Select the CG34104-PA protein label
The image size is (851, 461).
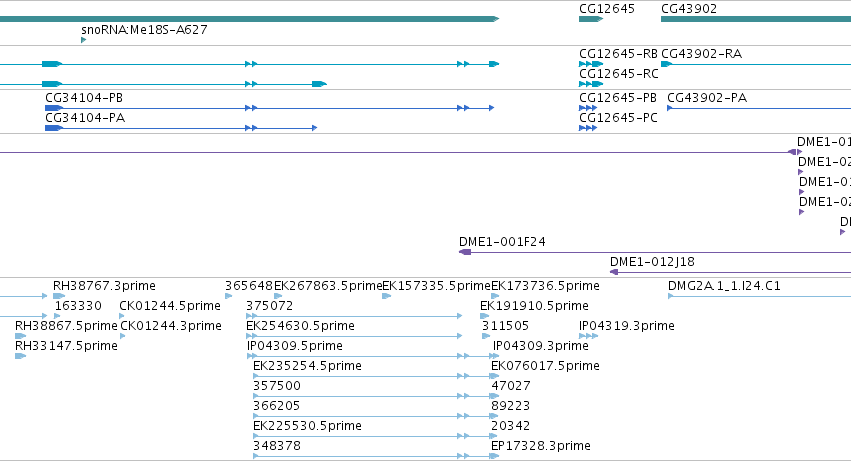pyautogui.click(x=85, y=118)
